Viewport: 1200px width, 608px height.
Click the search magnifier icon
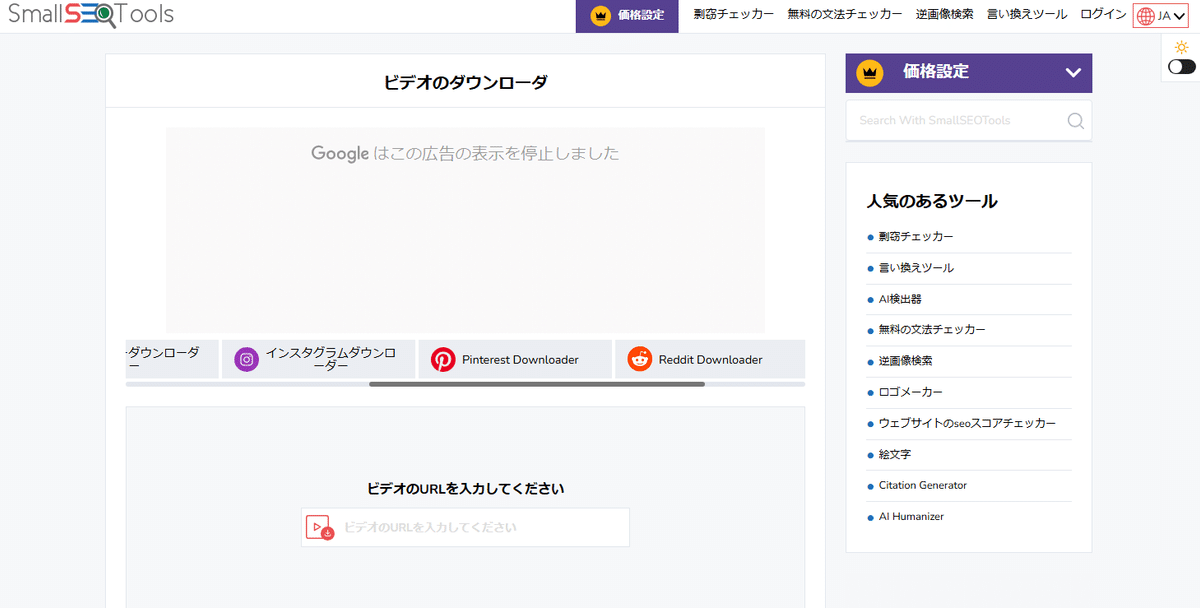click(x=1075, y=120)
